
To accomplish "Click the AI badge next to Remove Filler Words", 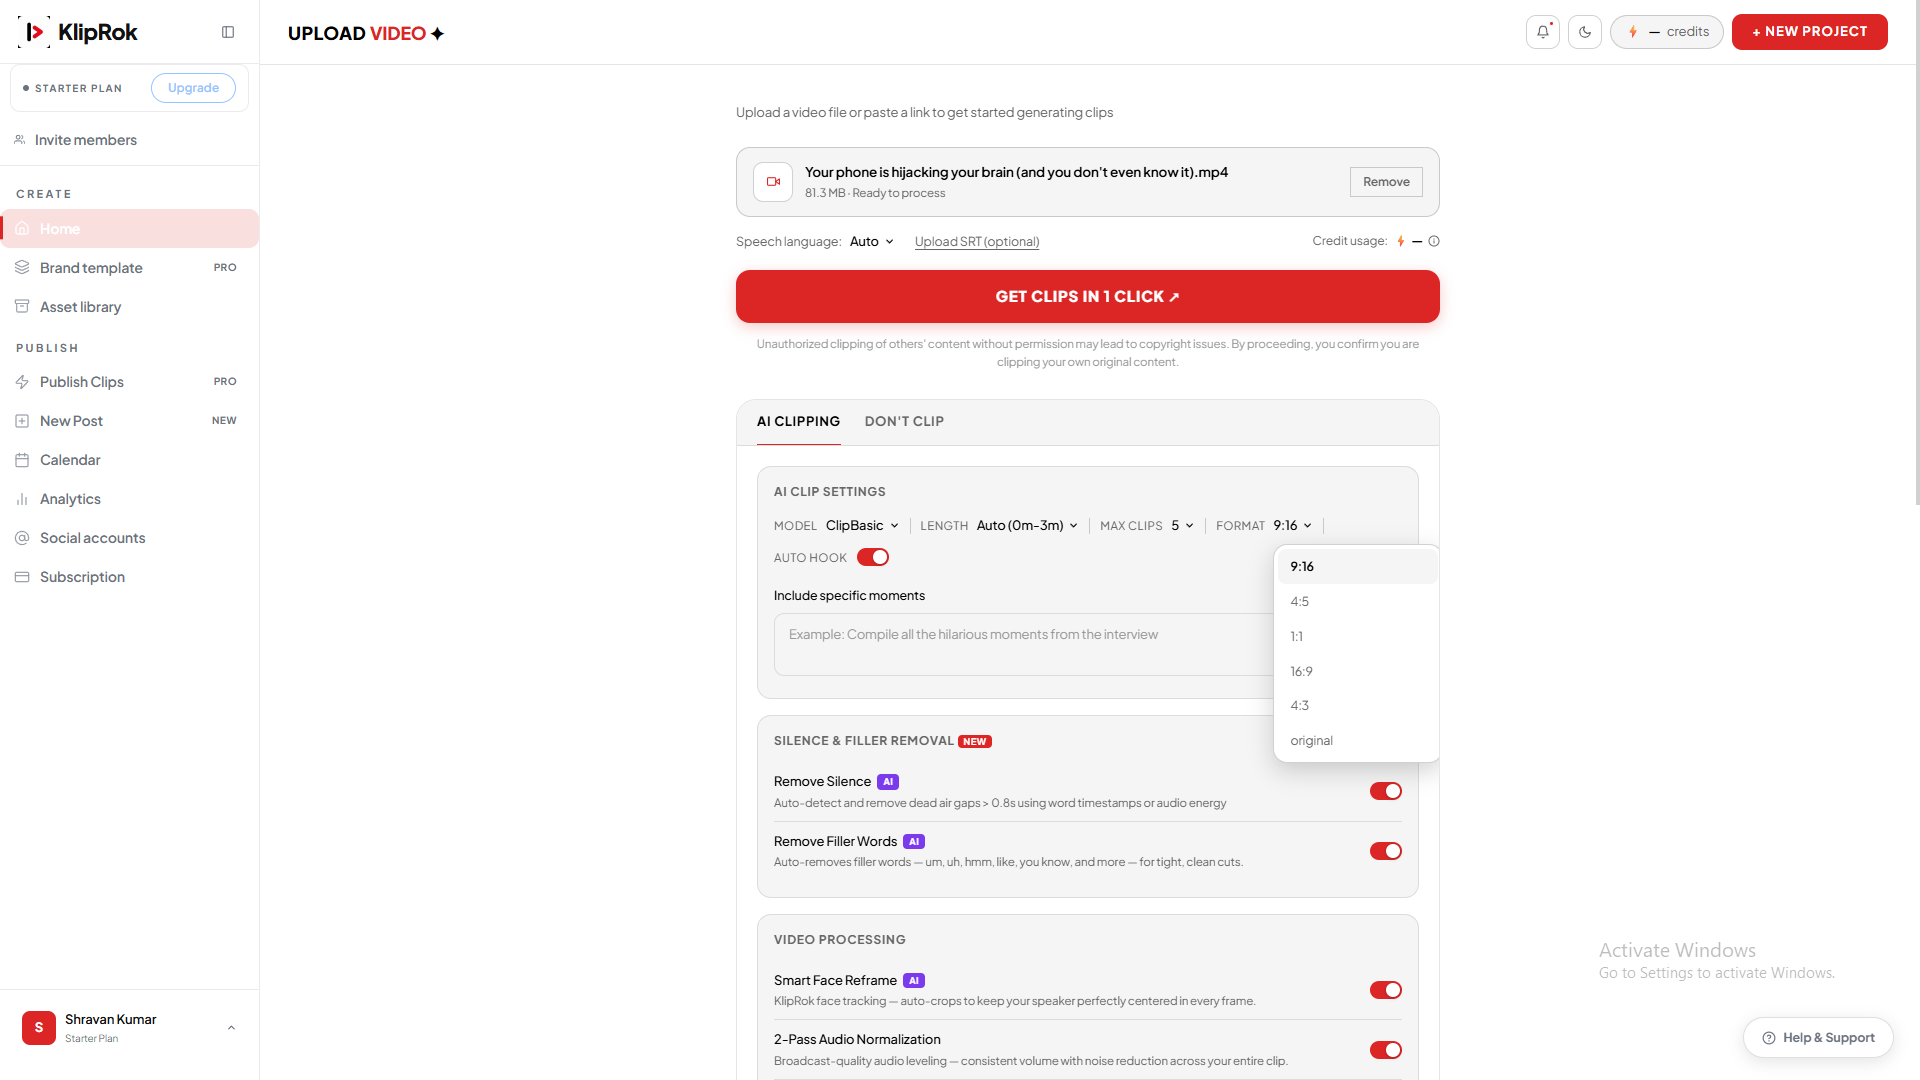I will 914,842.
